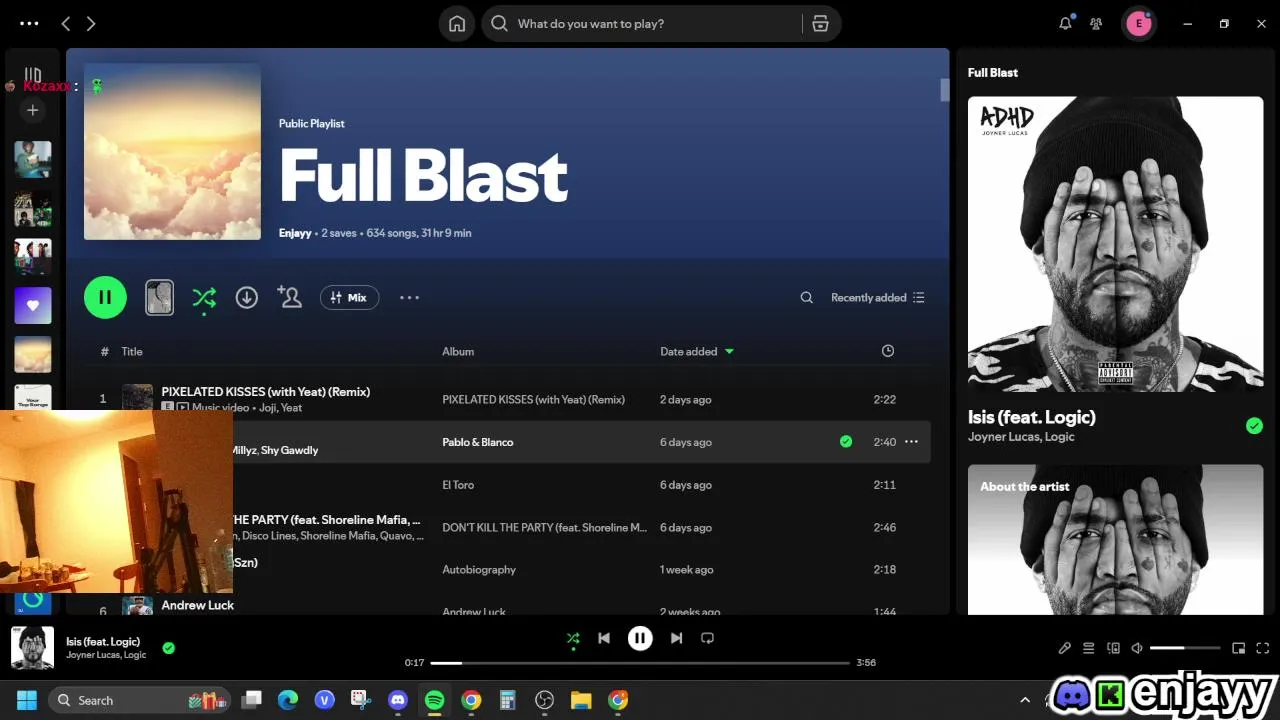Open the Mix options button
Viewport: 1280px width, 720px height.
click(349, 297)
